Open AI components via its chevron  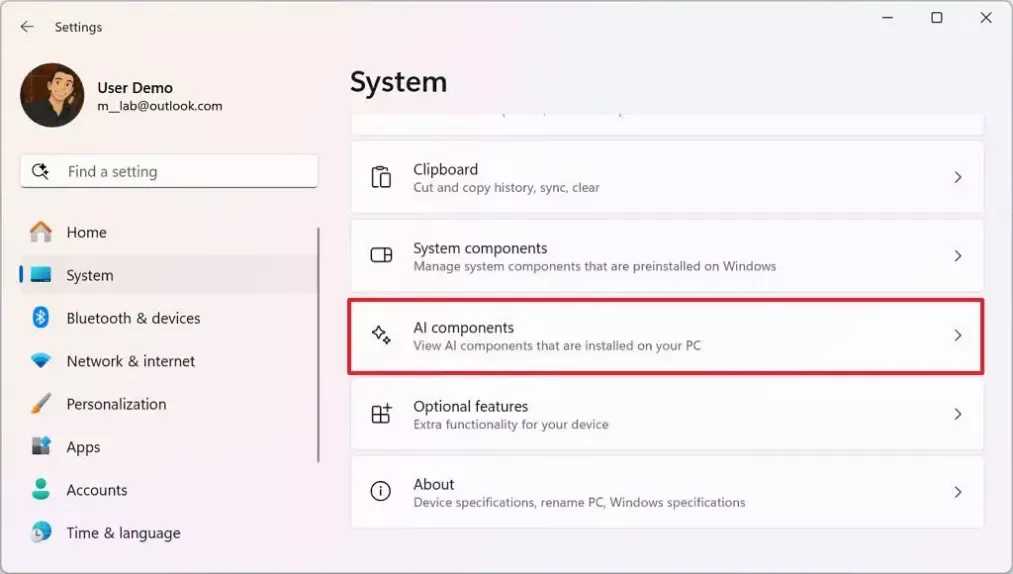957,335
